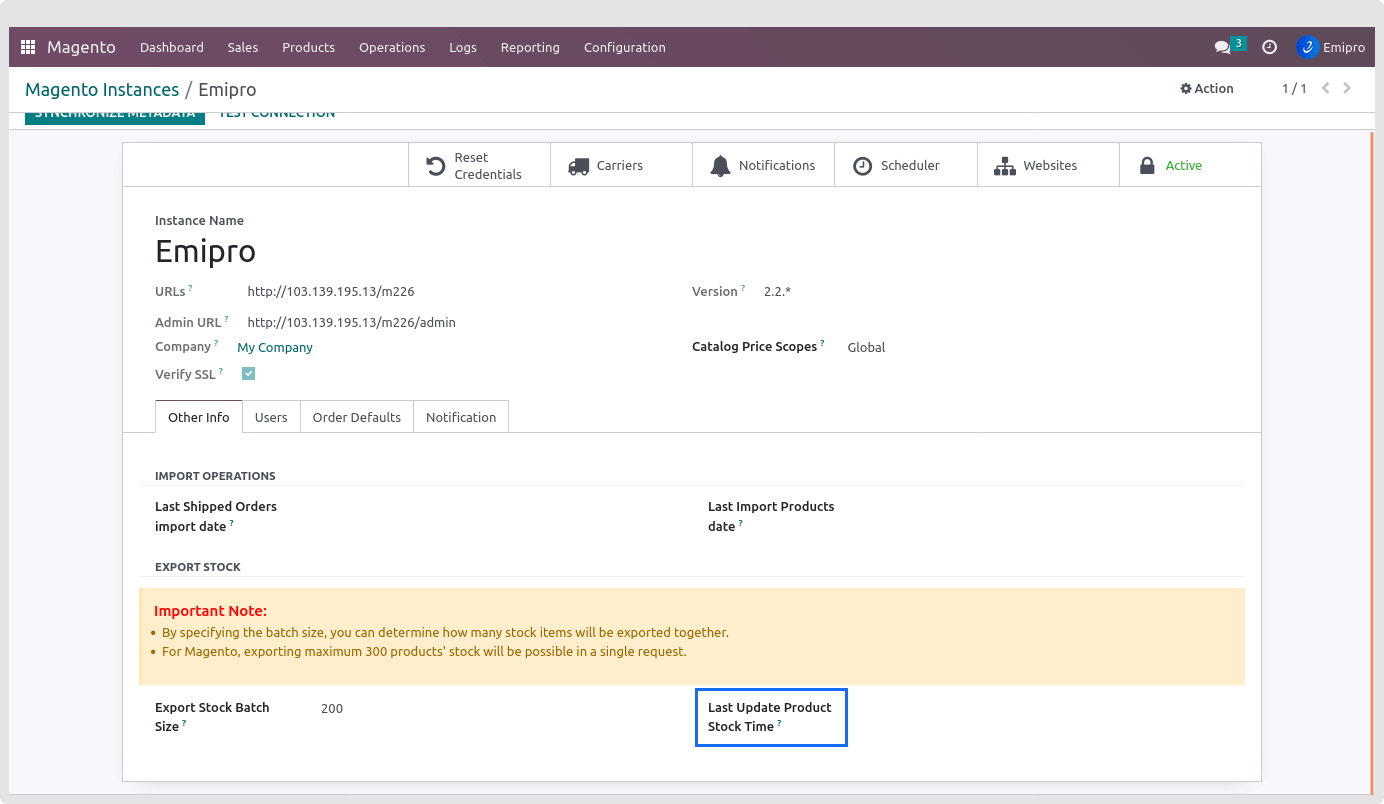
Task: Switch to the Users tab
Action: pos(271,417)
